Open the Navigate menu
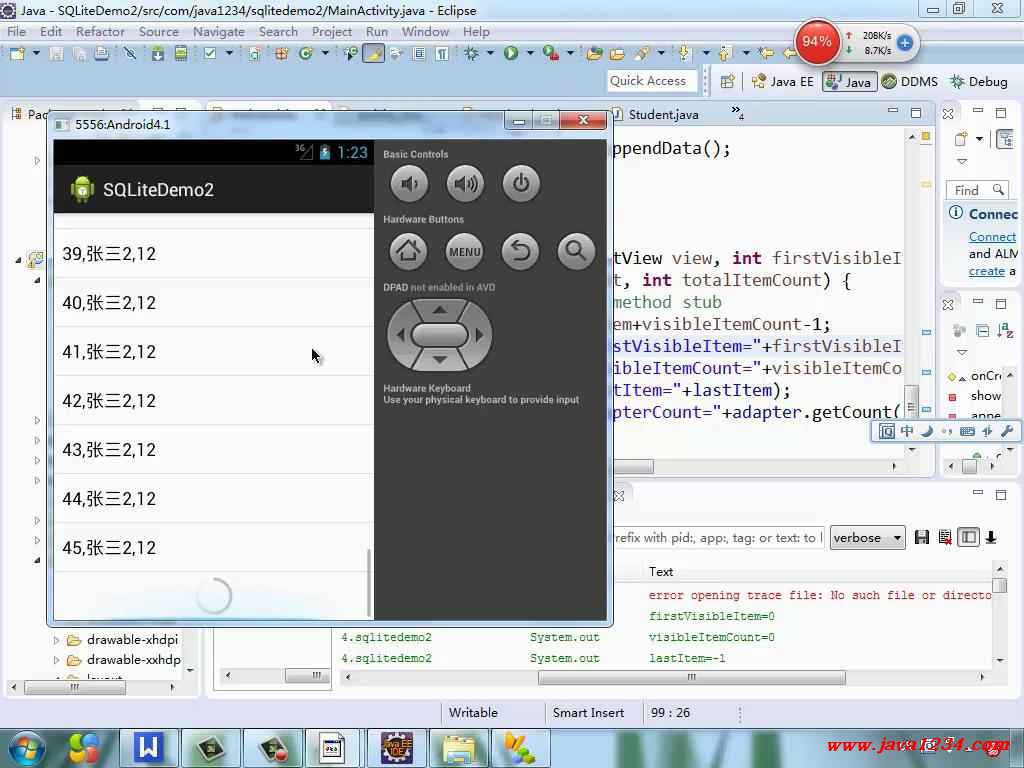Image resolution: width=1024 pixels, height=768 pixels. [219, 31]
